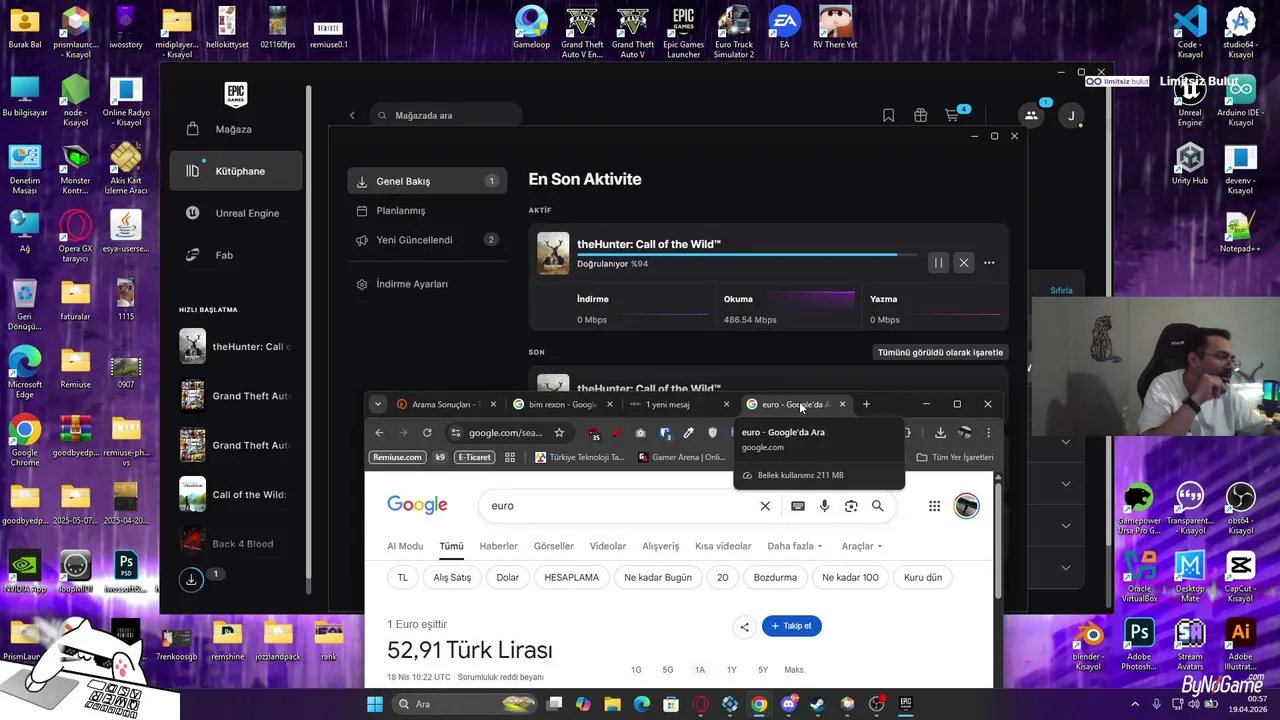Click Takip et button for Euro
Image resolution: width=1280 pixels, height=720 pixels.
(x=791, y=626)
